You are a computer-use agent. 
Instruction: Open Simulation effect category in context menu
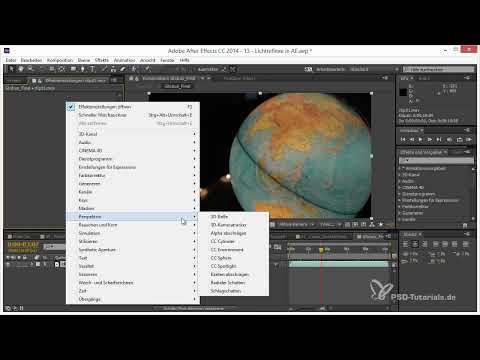click(132, 233)
